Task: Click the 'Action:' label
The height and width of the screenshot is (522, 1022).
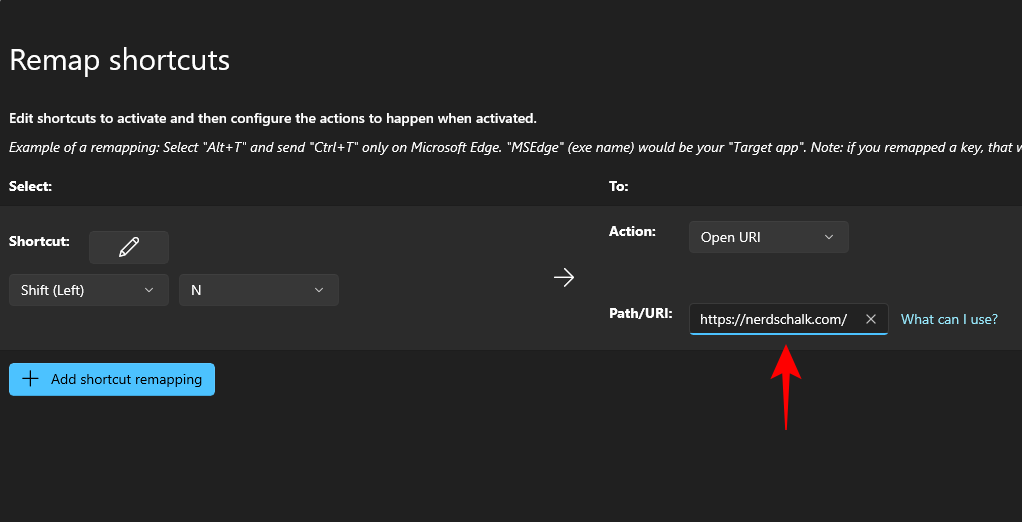Action: point(632,231)
